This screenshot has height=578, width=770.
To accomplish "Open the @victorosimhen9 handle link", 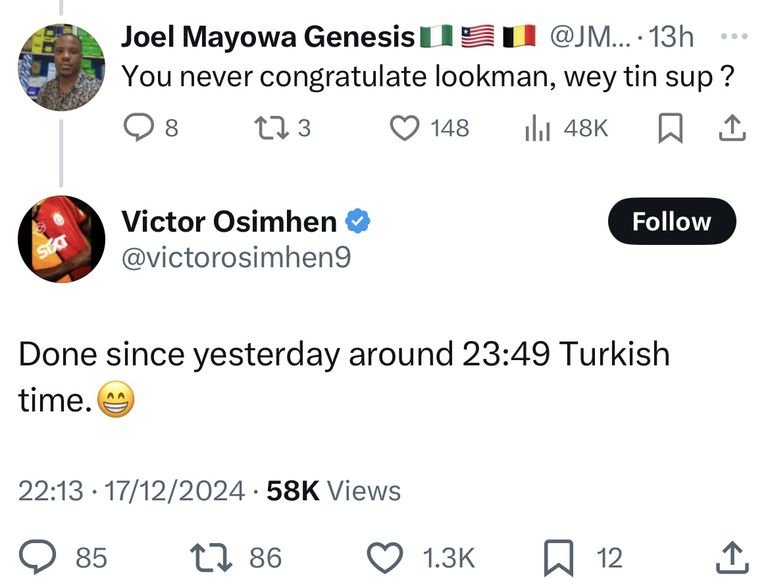I will (x=236, y=258).
